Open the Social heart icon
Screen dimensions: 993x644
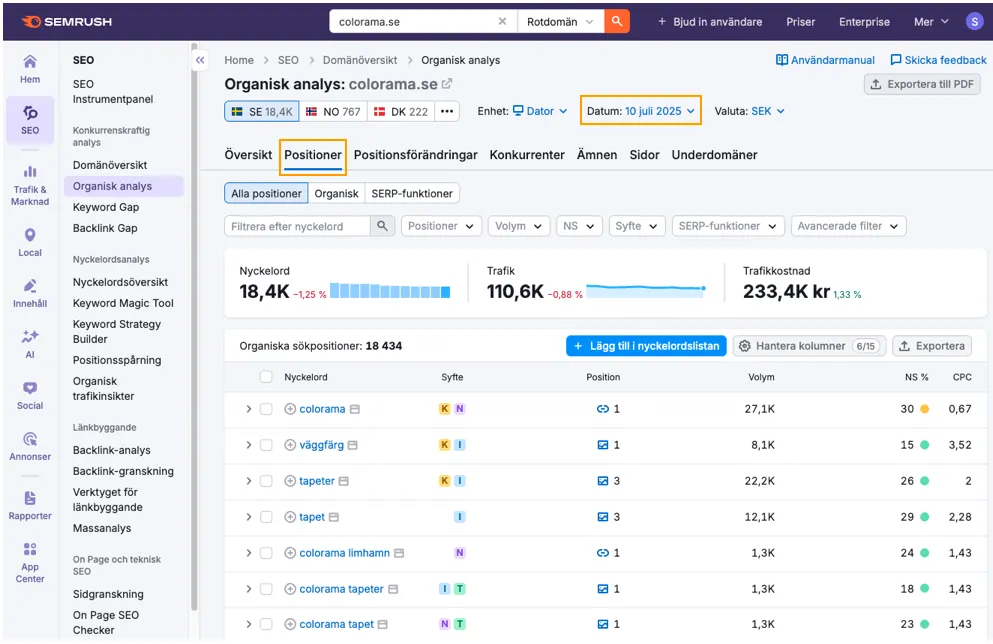pos(30,388)
